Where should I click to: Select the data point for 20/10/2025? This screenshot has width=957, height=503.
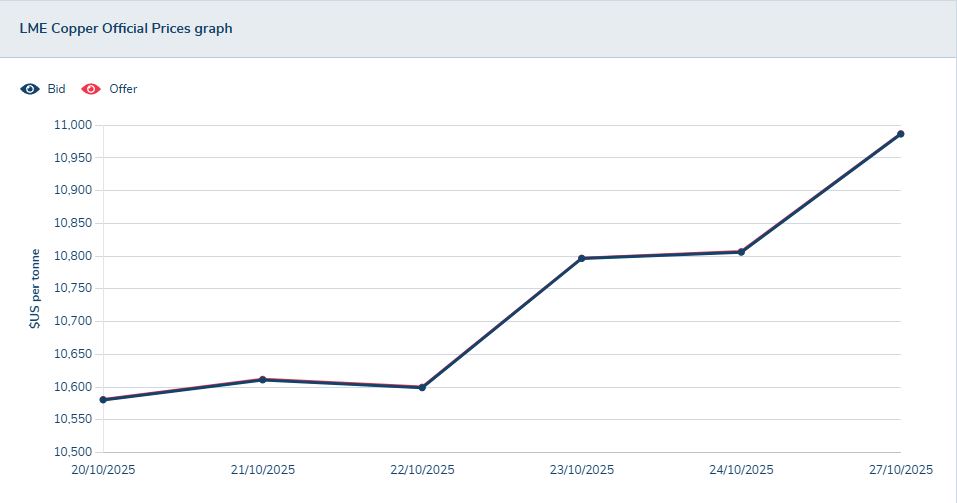pos(103,400)
